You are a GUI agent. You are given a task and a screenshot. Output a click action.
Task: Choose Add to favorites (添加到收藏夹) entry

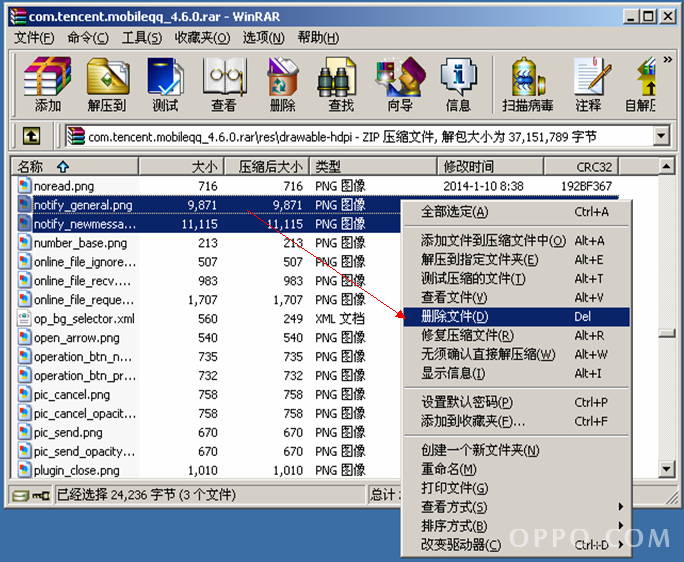(x=516, y=421)
